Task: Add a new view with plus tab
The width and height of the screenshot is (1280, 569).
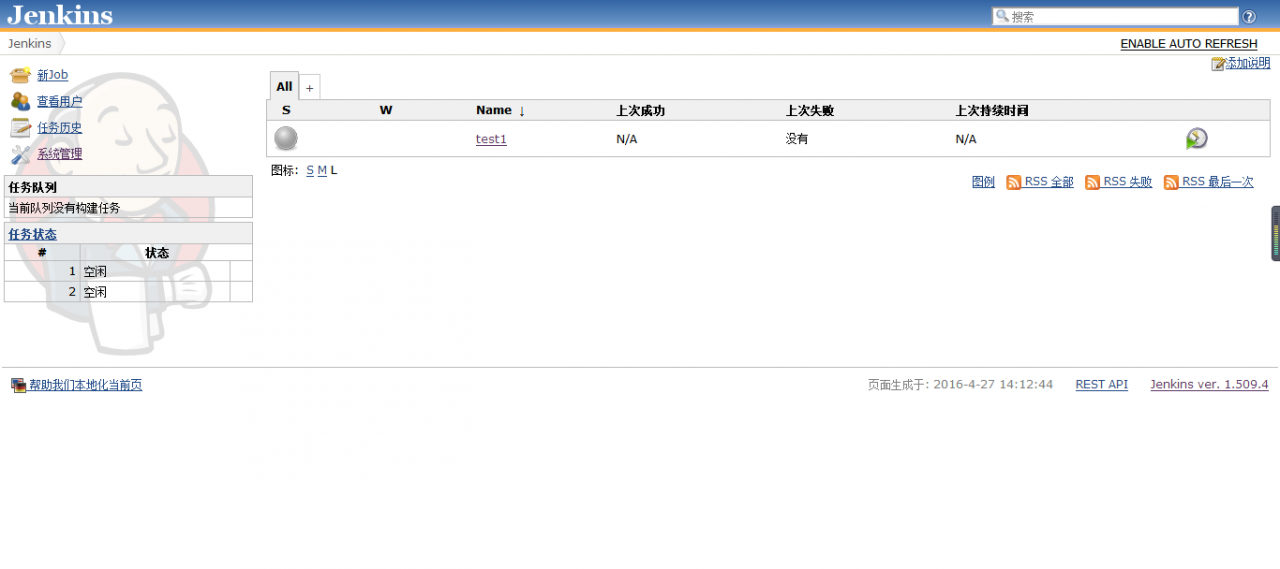Action: (309, 88)
